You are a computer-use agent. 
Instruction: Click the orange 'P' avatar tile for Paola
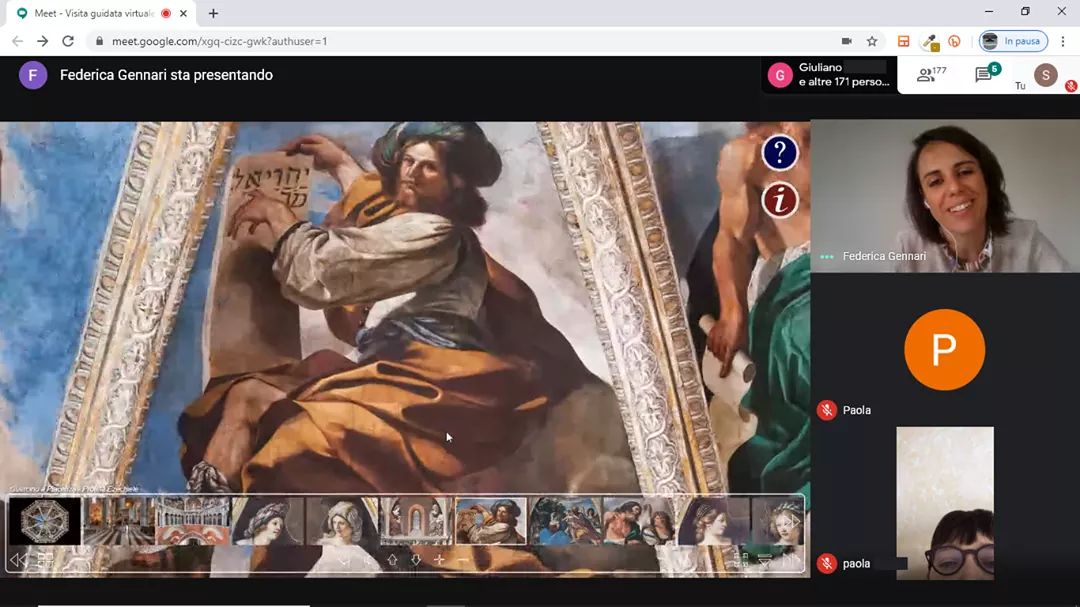pyautogui.click(x=944, y=349)
